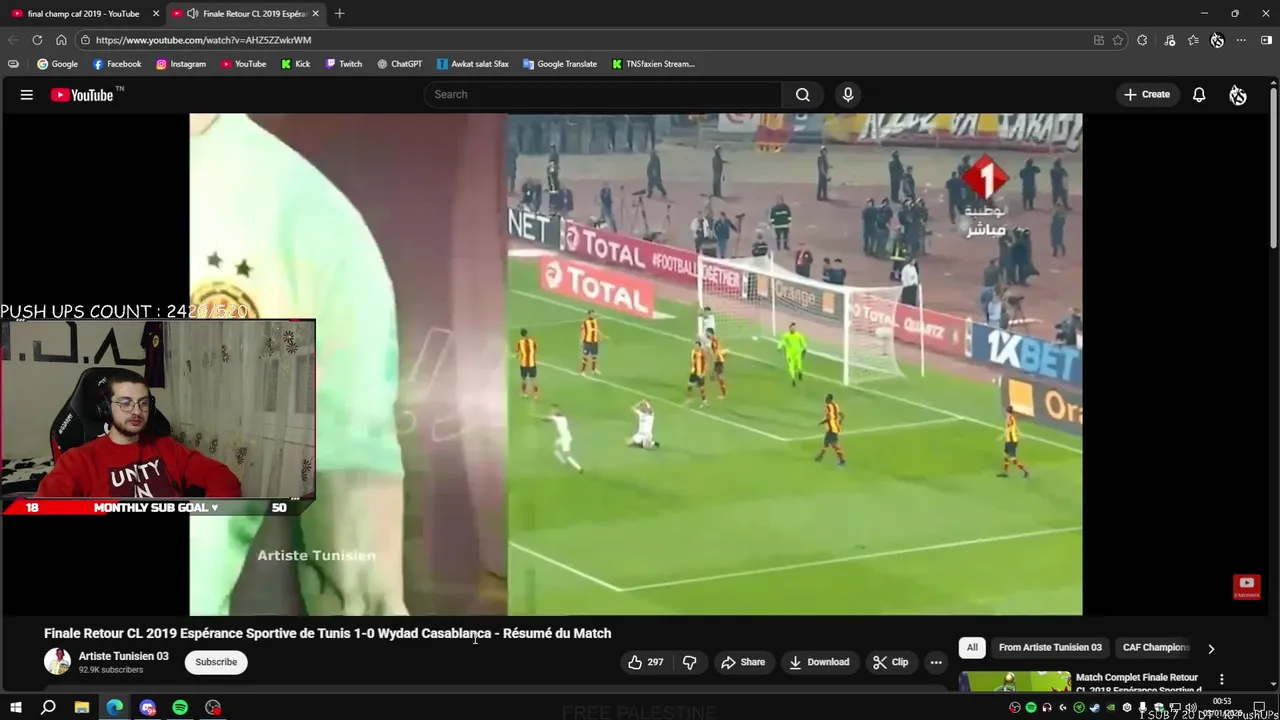Viewport: 1280px width, 720px height.
Task: Focus the YouTube search field
Action: (603, 94)
